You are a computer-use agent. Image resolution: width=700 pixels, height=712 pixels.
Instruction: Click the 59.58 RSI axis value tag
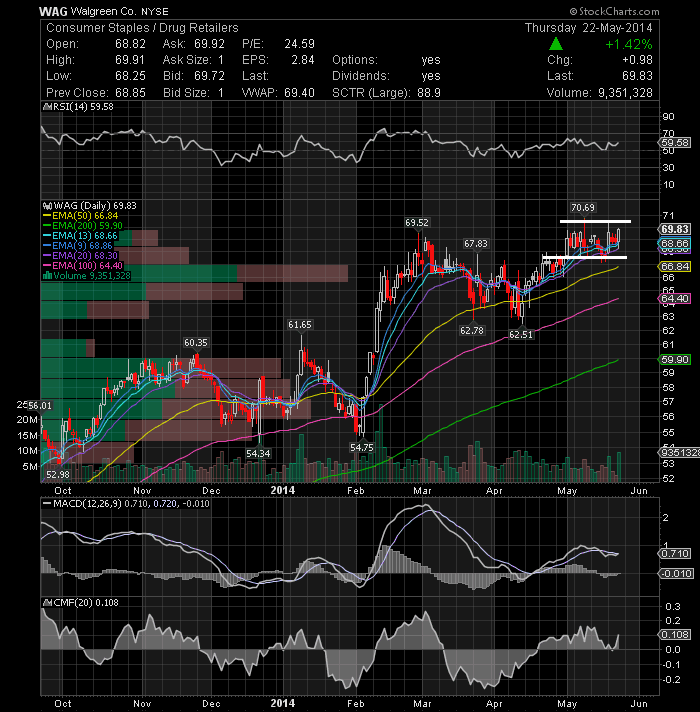pyautogui.click(x=675, y=143)
